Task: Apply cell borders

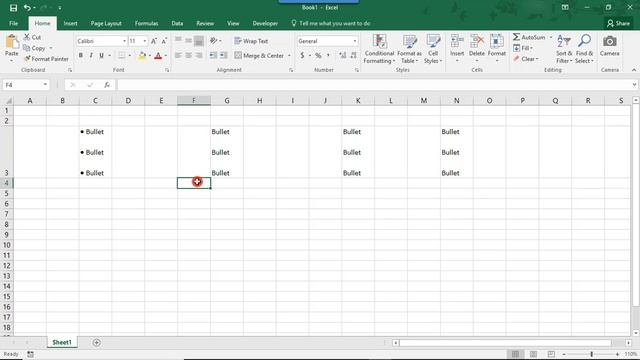Action: coord(122,56)
